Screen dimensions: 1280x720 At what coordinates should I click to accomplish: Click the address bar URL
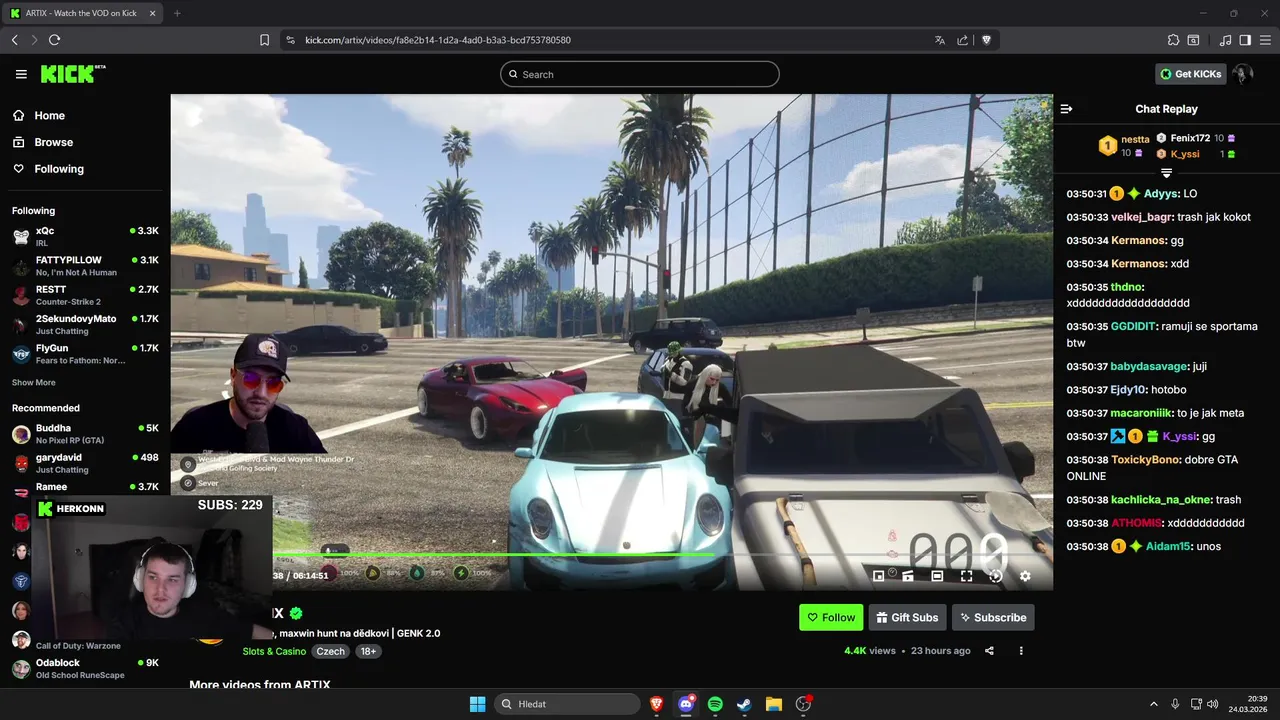[438, 40]
